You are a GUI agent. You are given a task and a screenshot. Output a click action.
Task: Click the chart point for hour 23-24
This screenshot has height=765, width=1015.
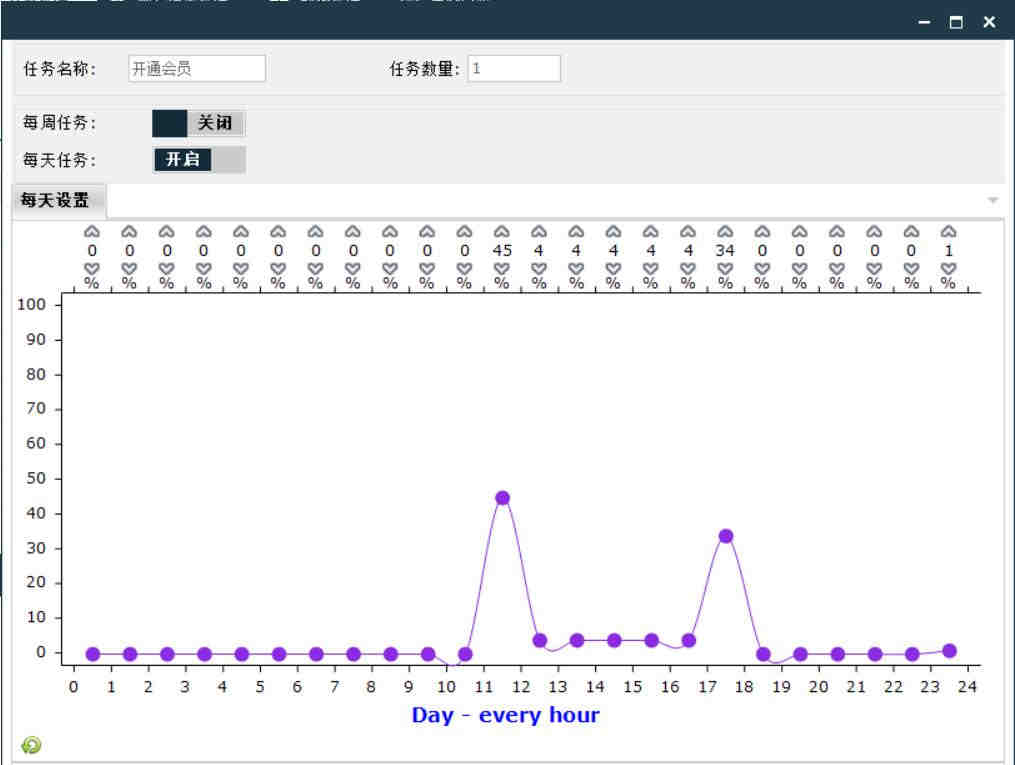coord(949,651)
